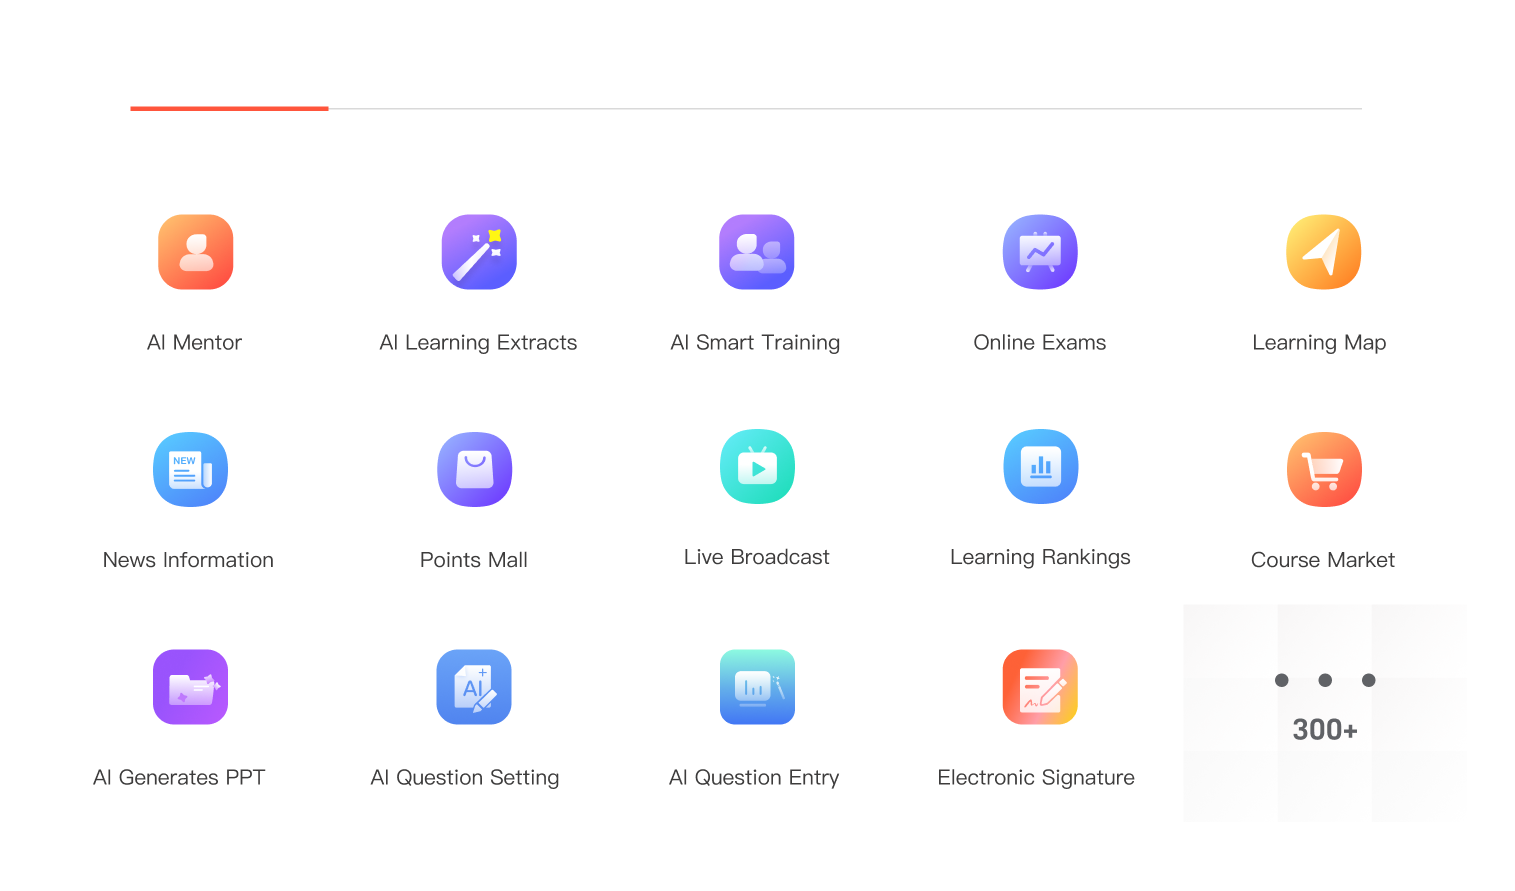Select the red-underlined active tab indicator
The image size is (1515, 891).
coord(229,108)
